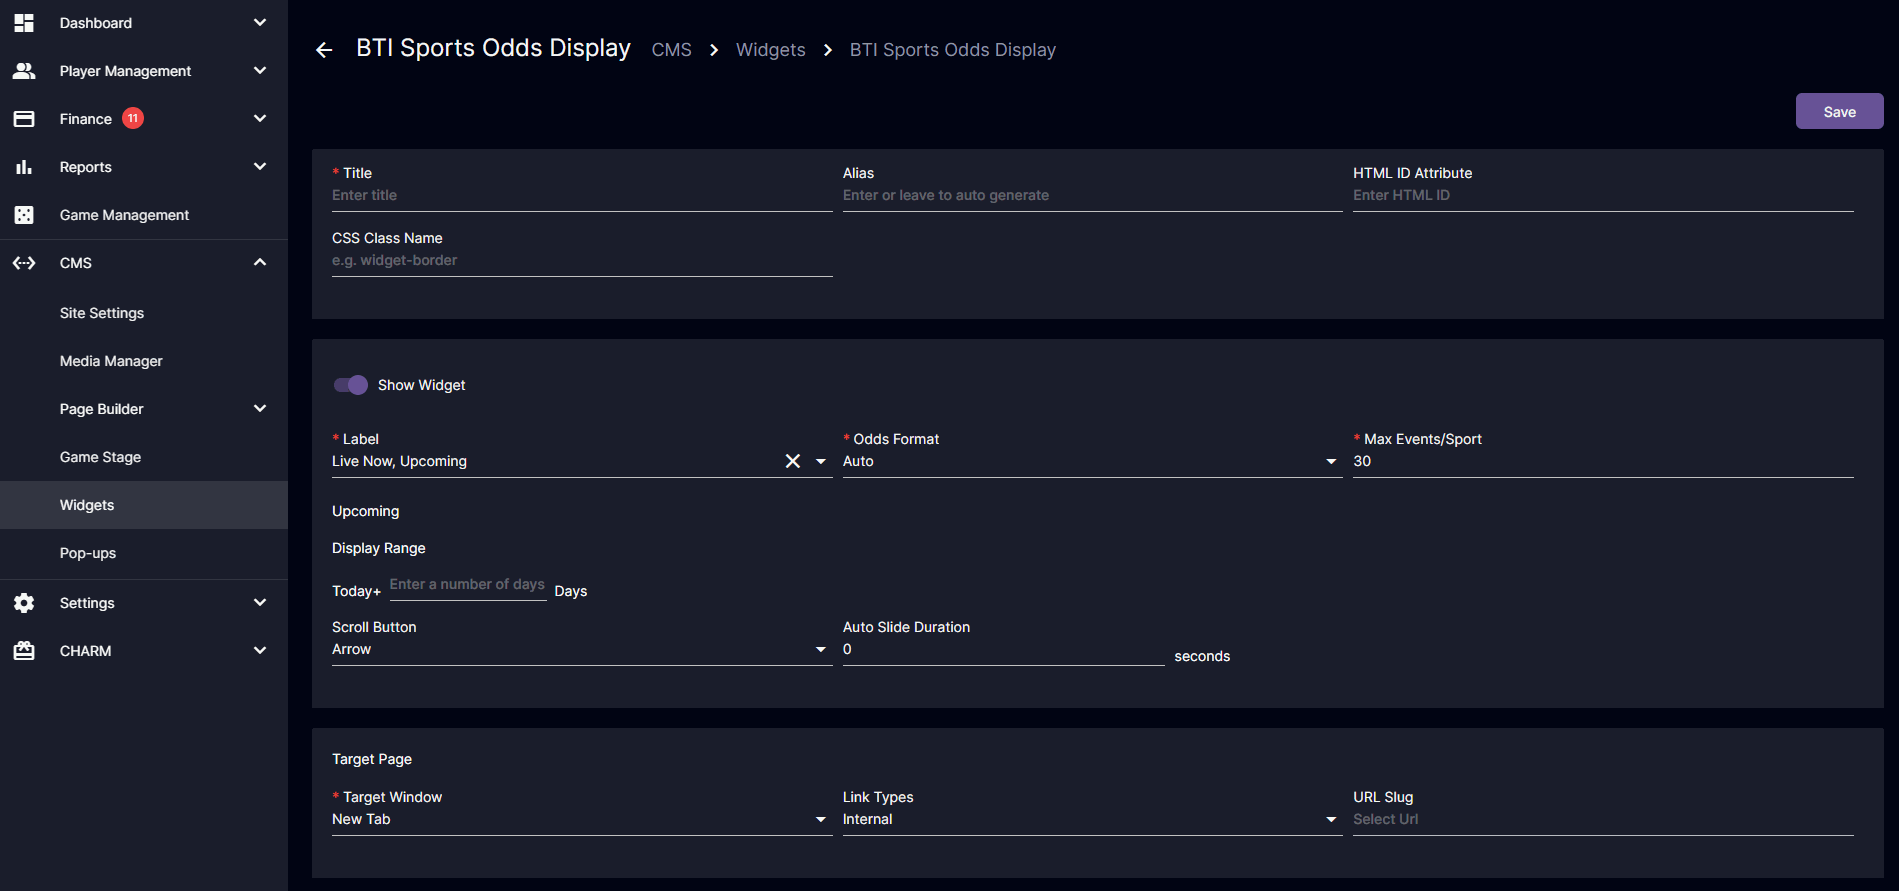The width and height of the screenshot is (1899, 891).
Task: Click the Save button
Action: [x=1839, y=112]
